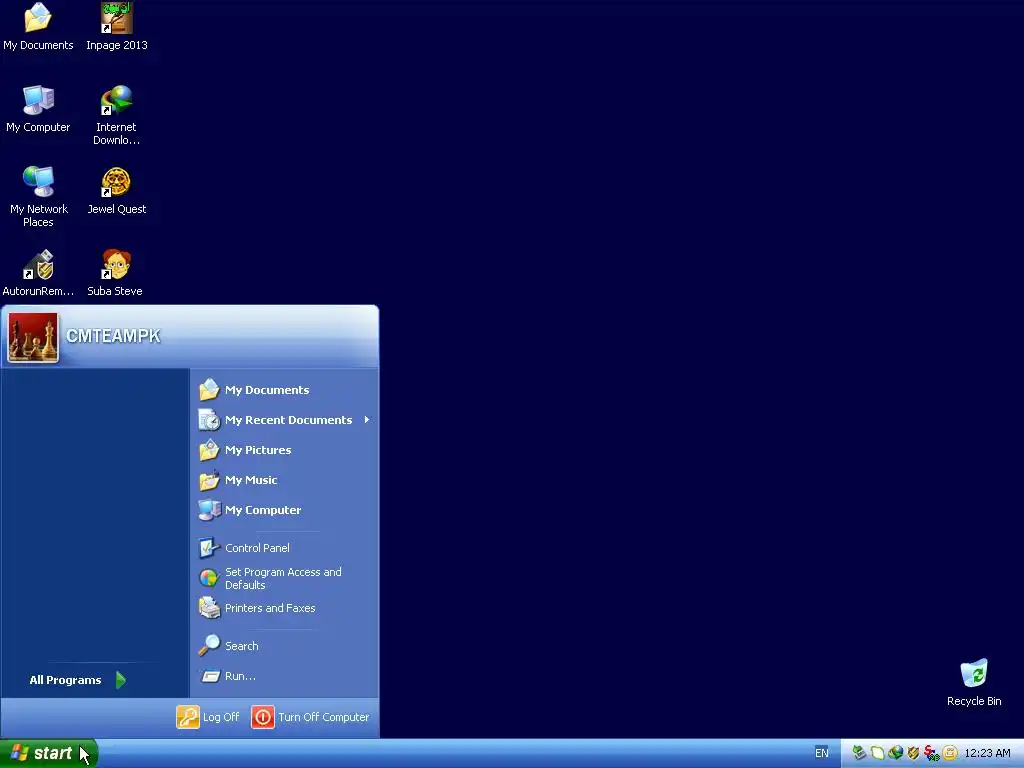This screenshot has width=1024, height=768.
Task: Click the 12:23 AM clock
Action: (987, 753)
